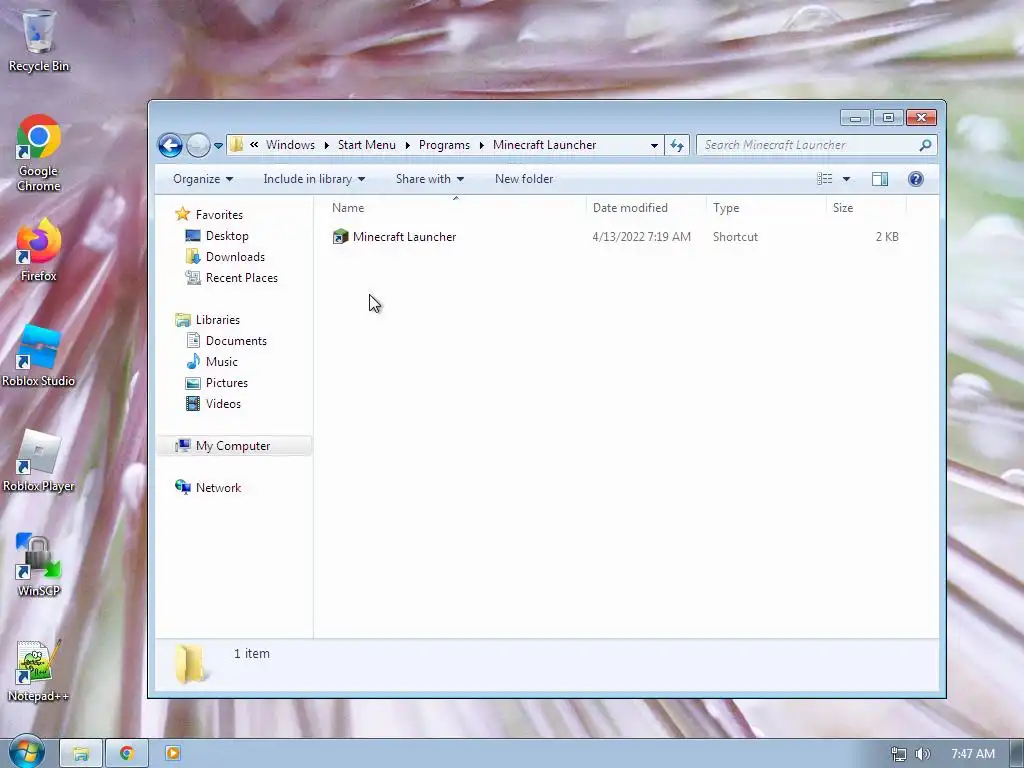Click the volume speaker tray icon

coord(923,754)
